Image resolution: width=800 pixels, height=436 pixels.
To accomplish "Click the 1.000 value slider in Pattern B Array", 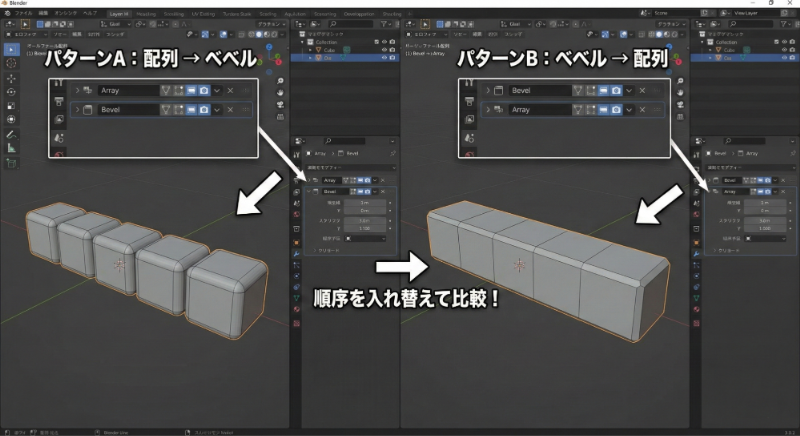I will click(x=764, y=228).
